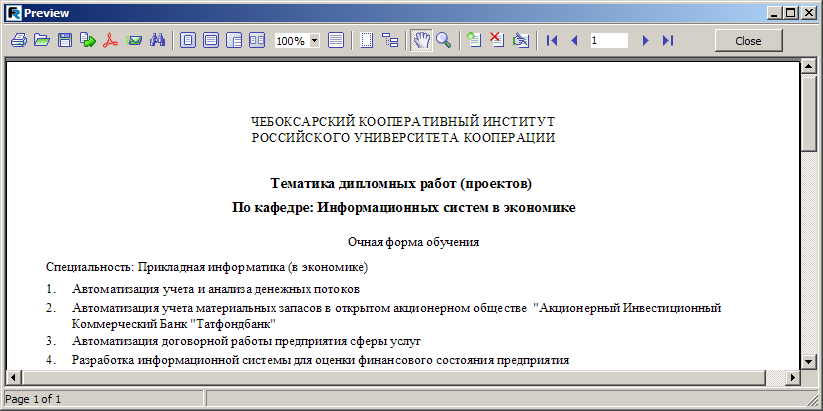Go to the next page with the arrow button
The height and width of the screenshot is (411, 823).
pos(646,40)
